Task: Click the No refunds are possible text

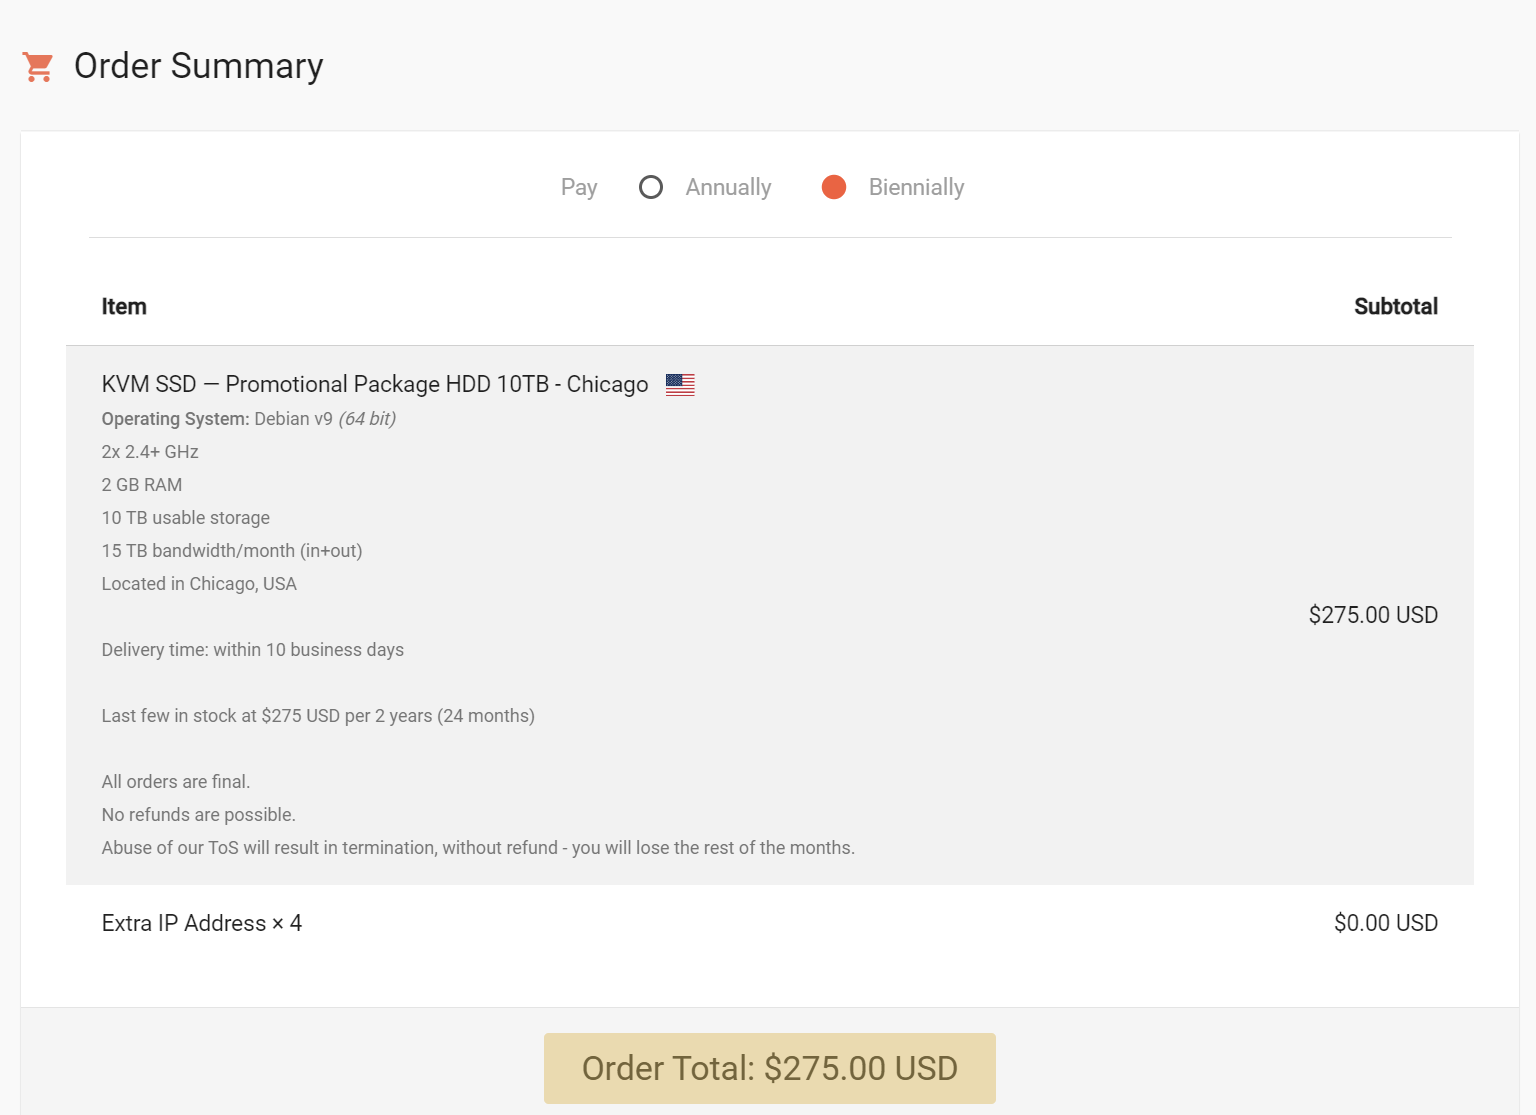Action: (198, 815)
